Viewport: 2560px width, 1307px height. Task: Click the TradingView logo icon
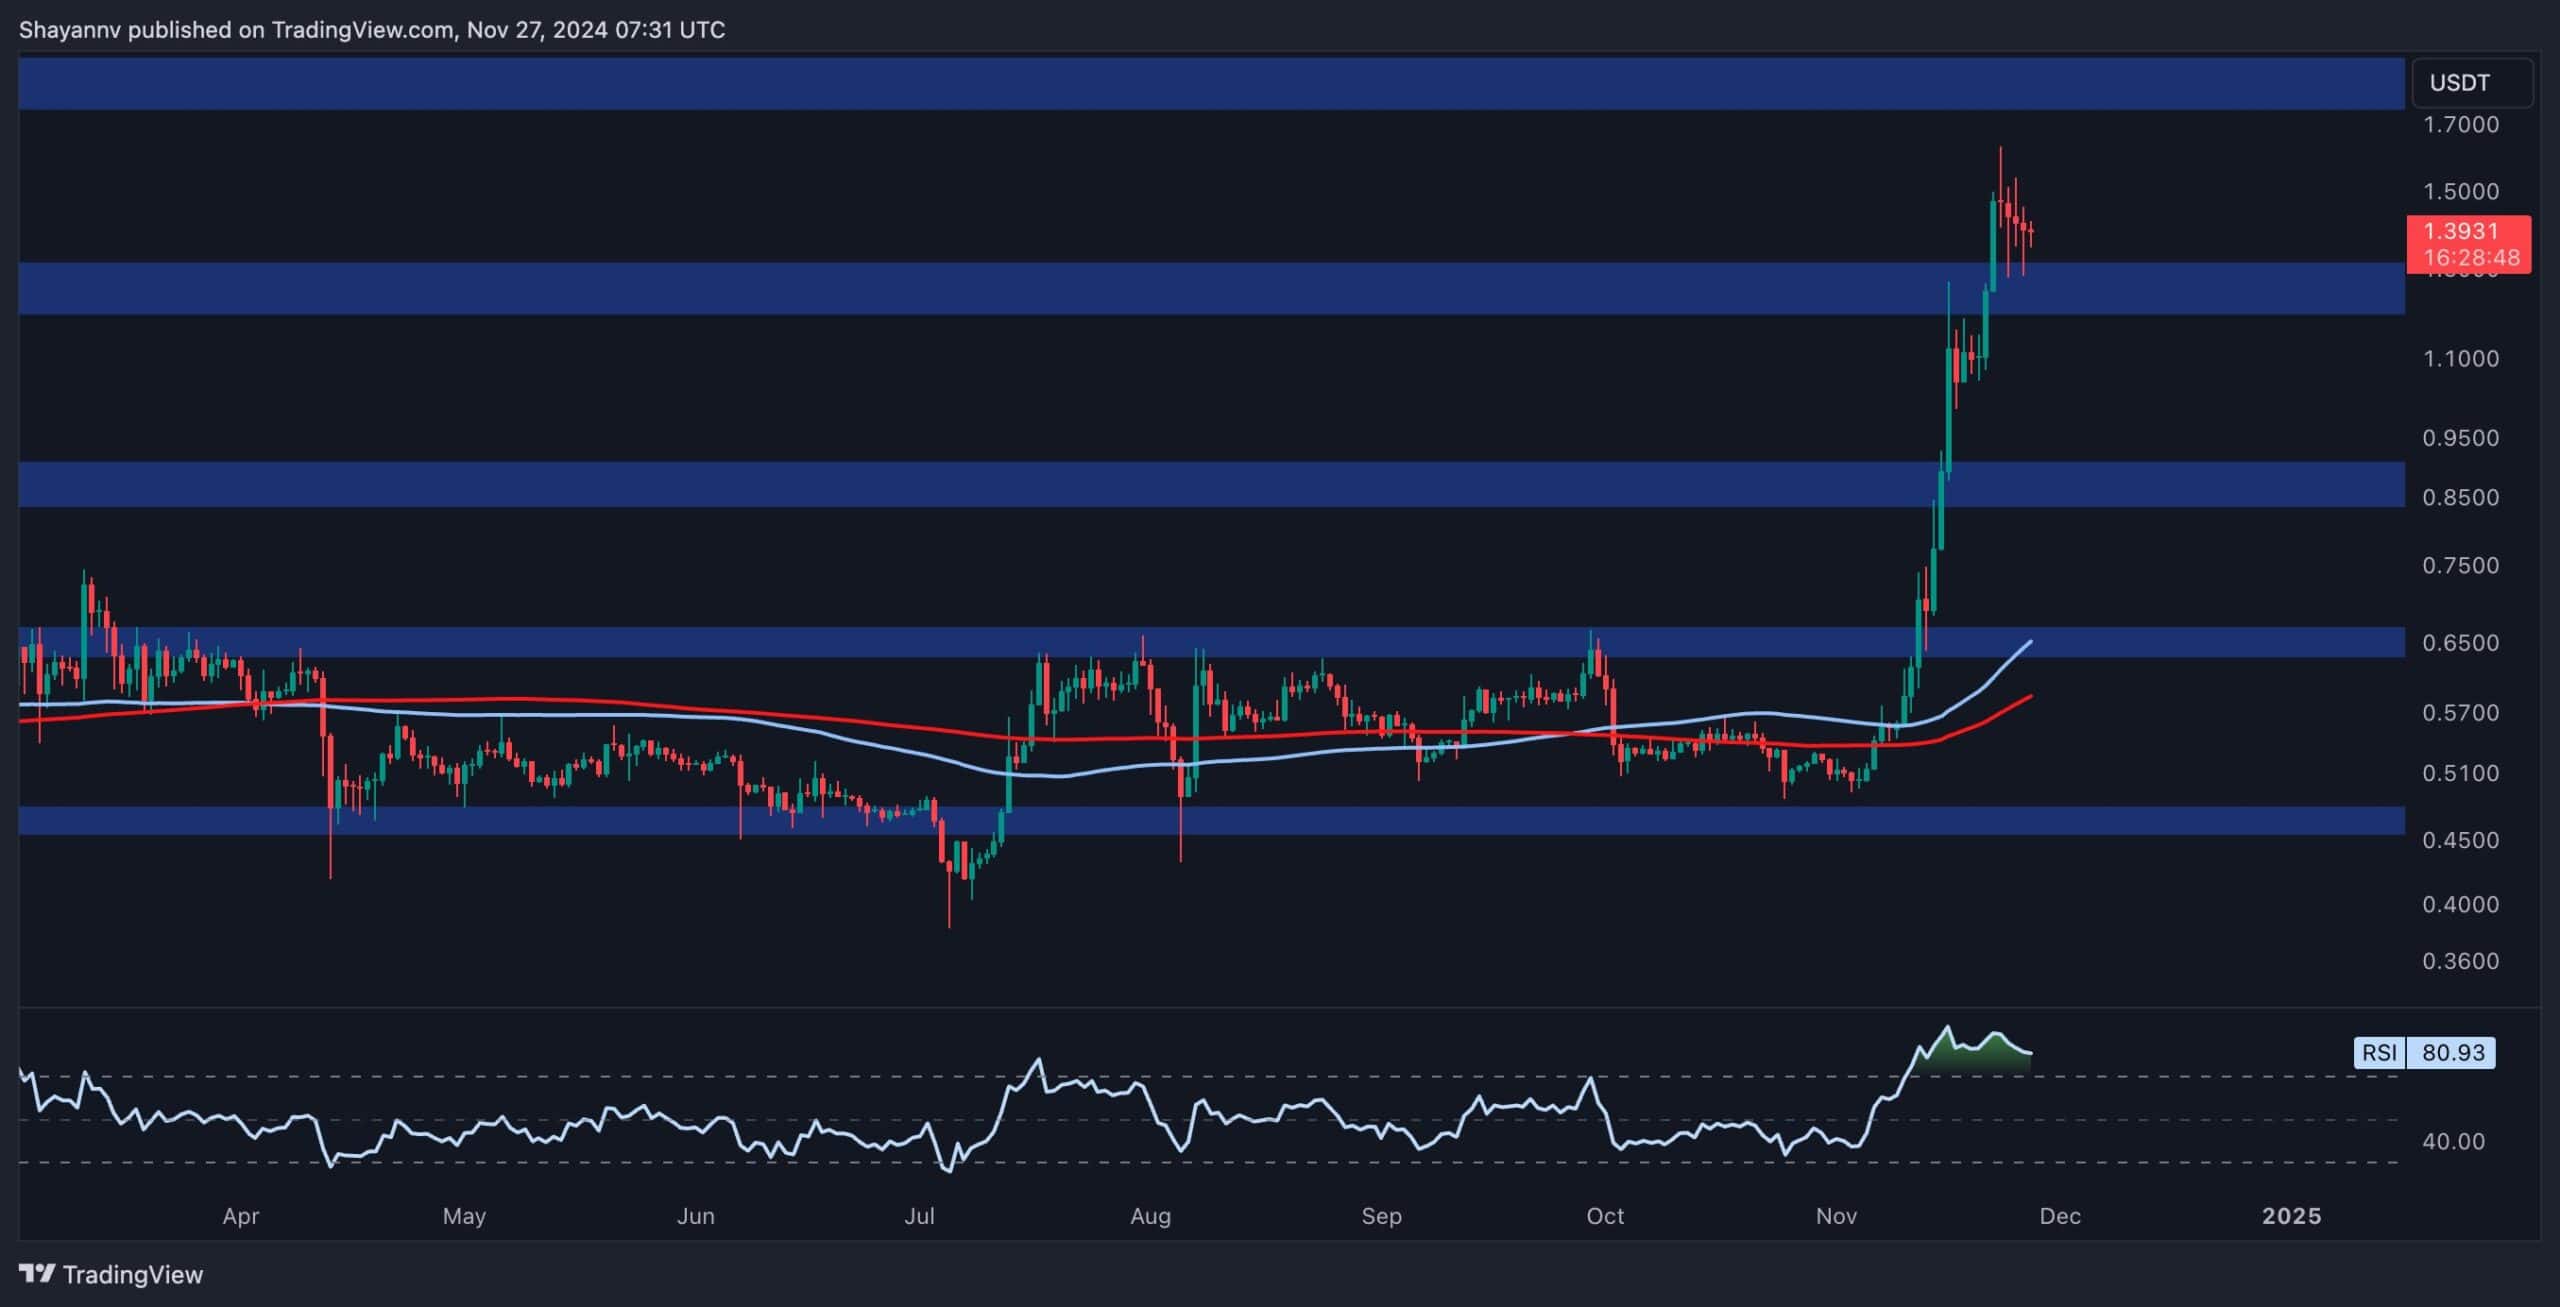click(38, 1274)
